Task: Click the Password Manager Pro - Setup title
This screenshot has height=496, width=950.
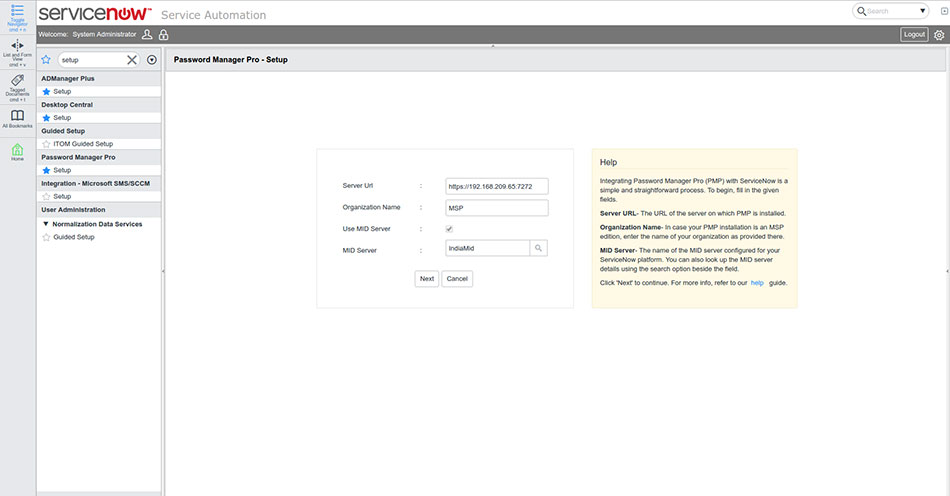Action: (x=231, y=59)
